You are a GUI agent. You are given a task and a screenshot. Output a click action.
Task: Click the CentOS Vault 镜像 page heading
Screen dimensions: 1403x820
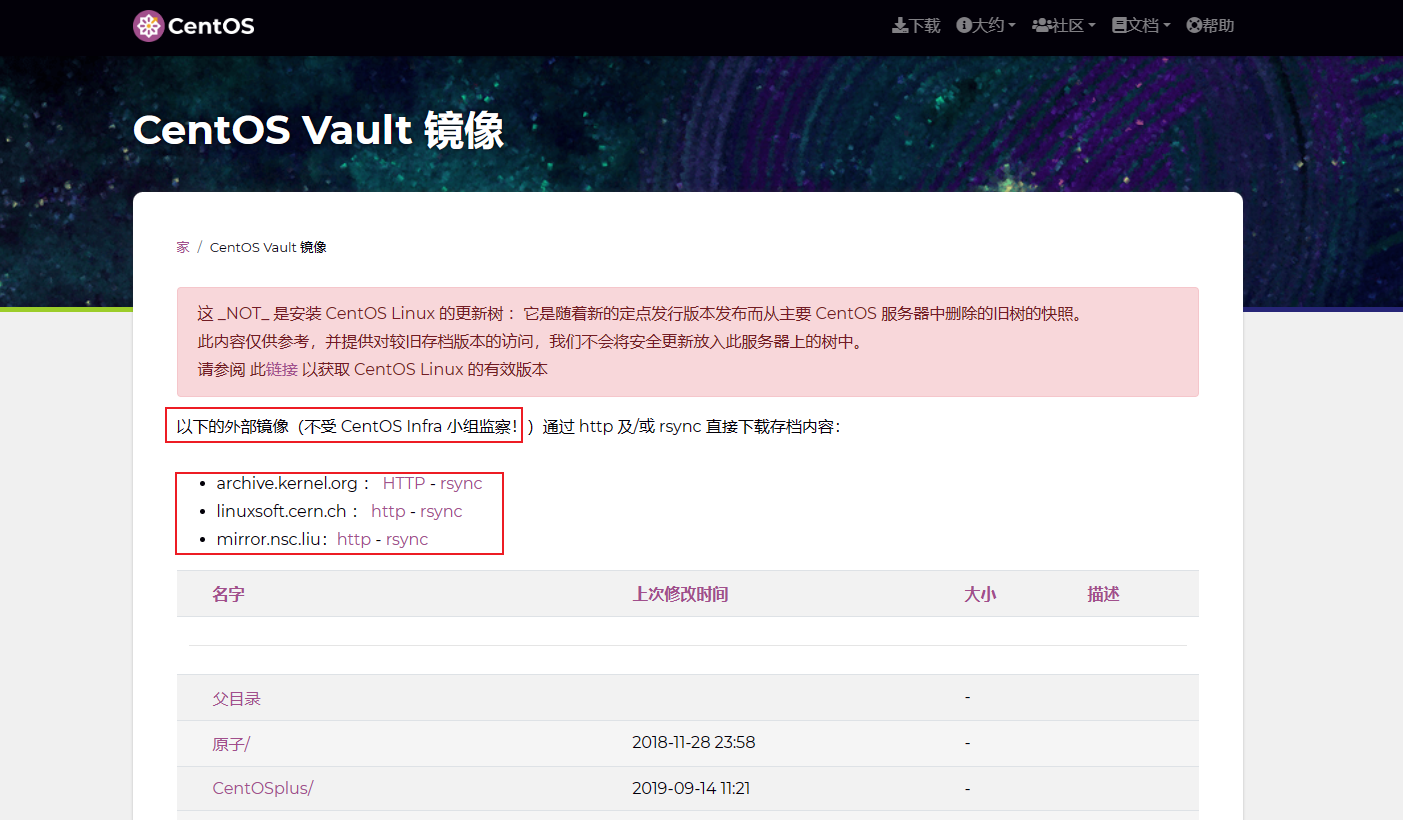click(318, 130)
